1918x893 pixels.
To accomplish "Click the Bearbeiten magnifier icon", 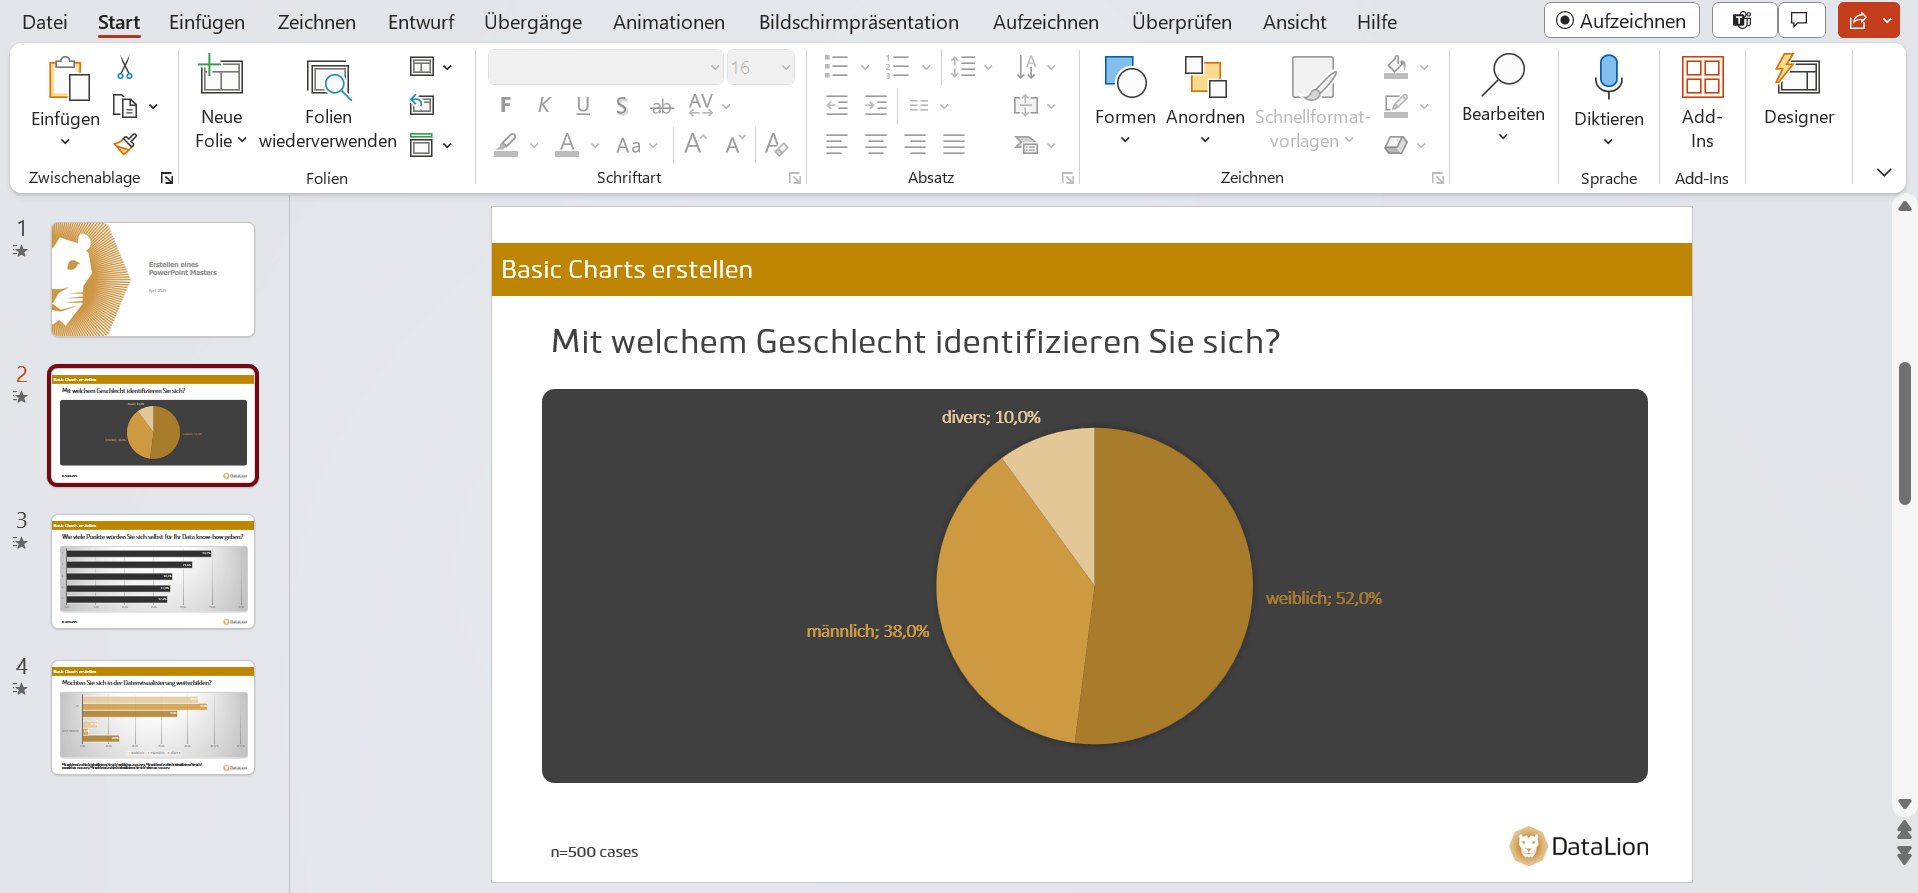I will tap(1503, 75).
